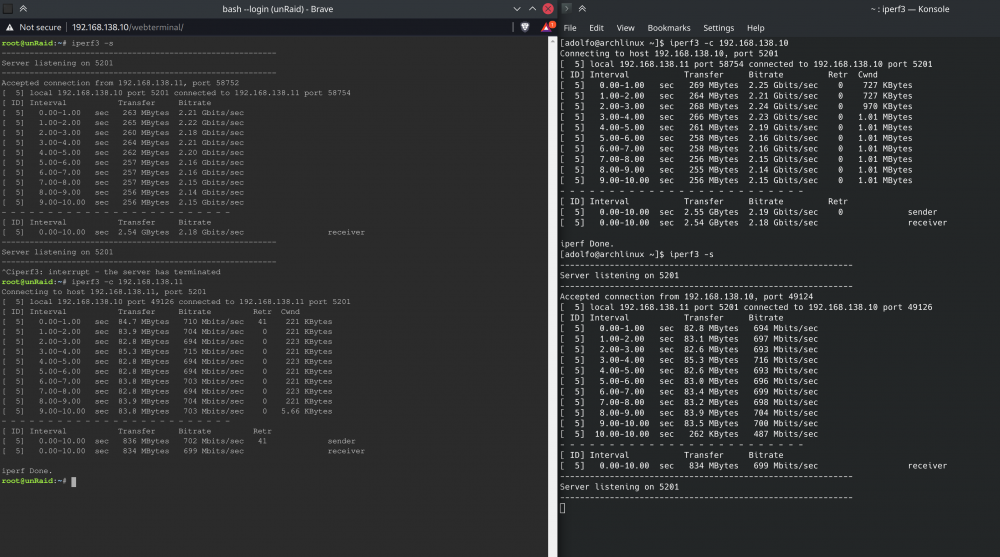Click the Not secure warning triangle
1000x557 pixels.
click(x=10, y=27)
